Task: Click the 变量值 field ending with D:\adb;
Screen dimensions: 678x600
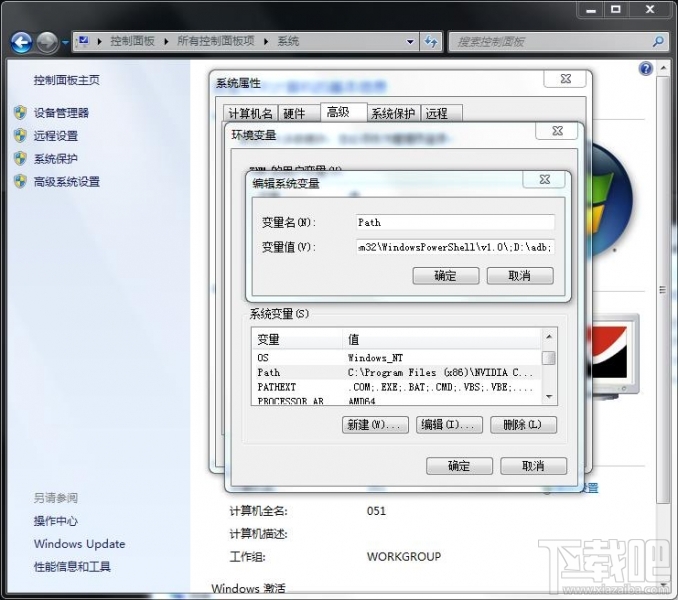Action: click(455, 247)
